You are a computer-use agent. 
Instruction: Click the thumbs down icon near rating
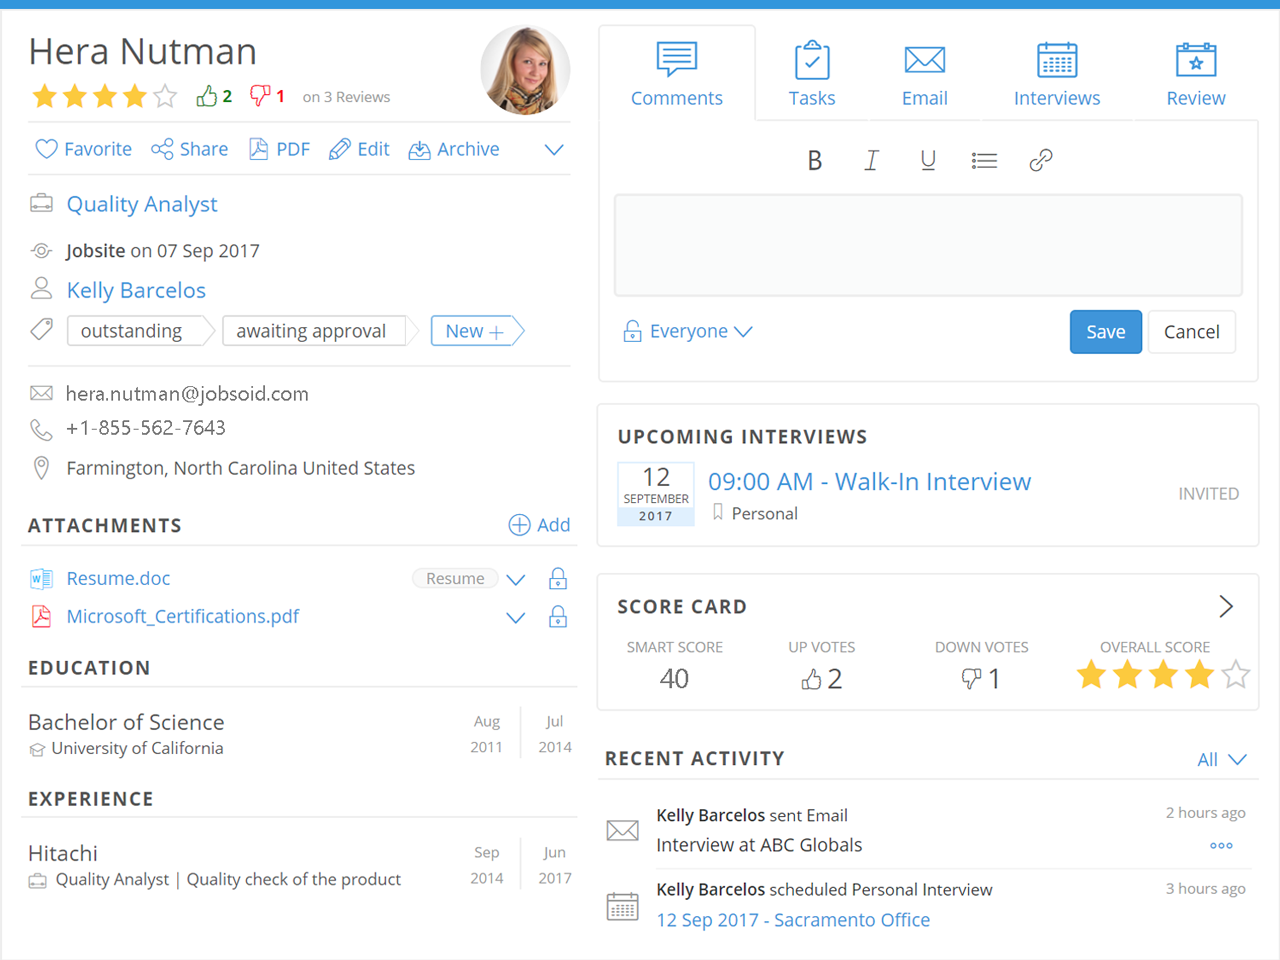[x=260, y=96]
